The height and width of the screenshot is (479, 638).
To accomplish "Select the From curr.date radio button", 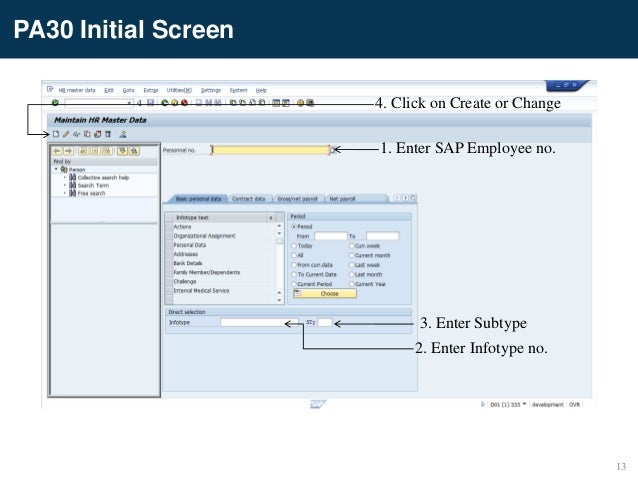I will point(293,265).
